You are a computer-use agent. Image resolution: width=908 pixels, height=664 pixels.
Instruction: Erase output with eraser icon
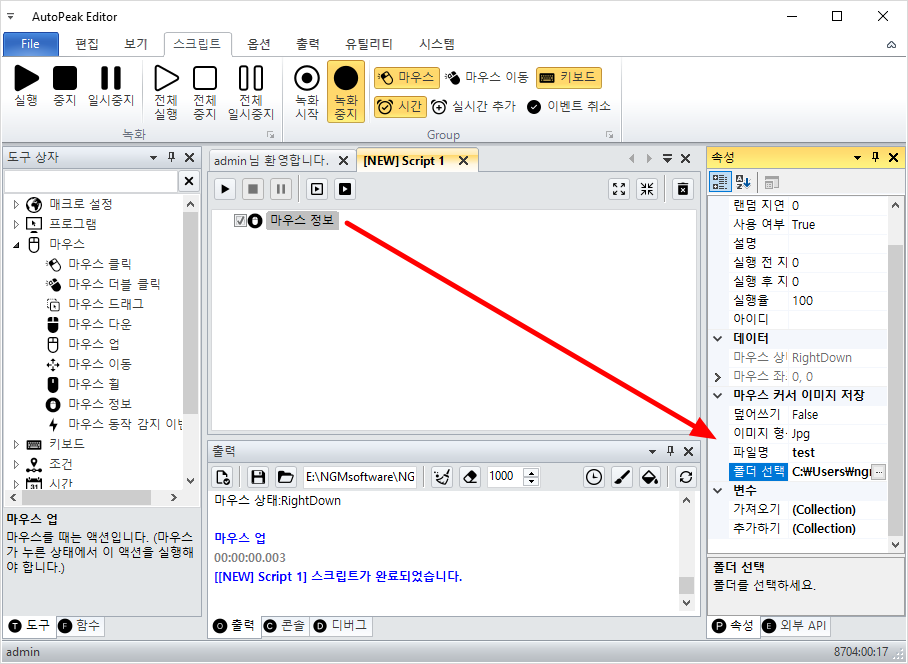point(470,477)
